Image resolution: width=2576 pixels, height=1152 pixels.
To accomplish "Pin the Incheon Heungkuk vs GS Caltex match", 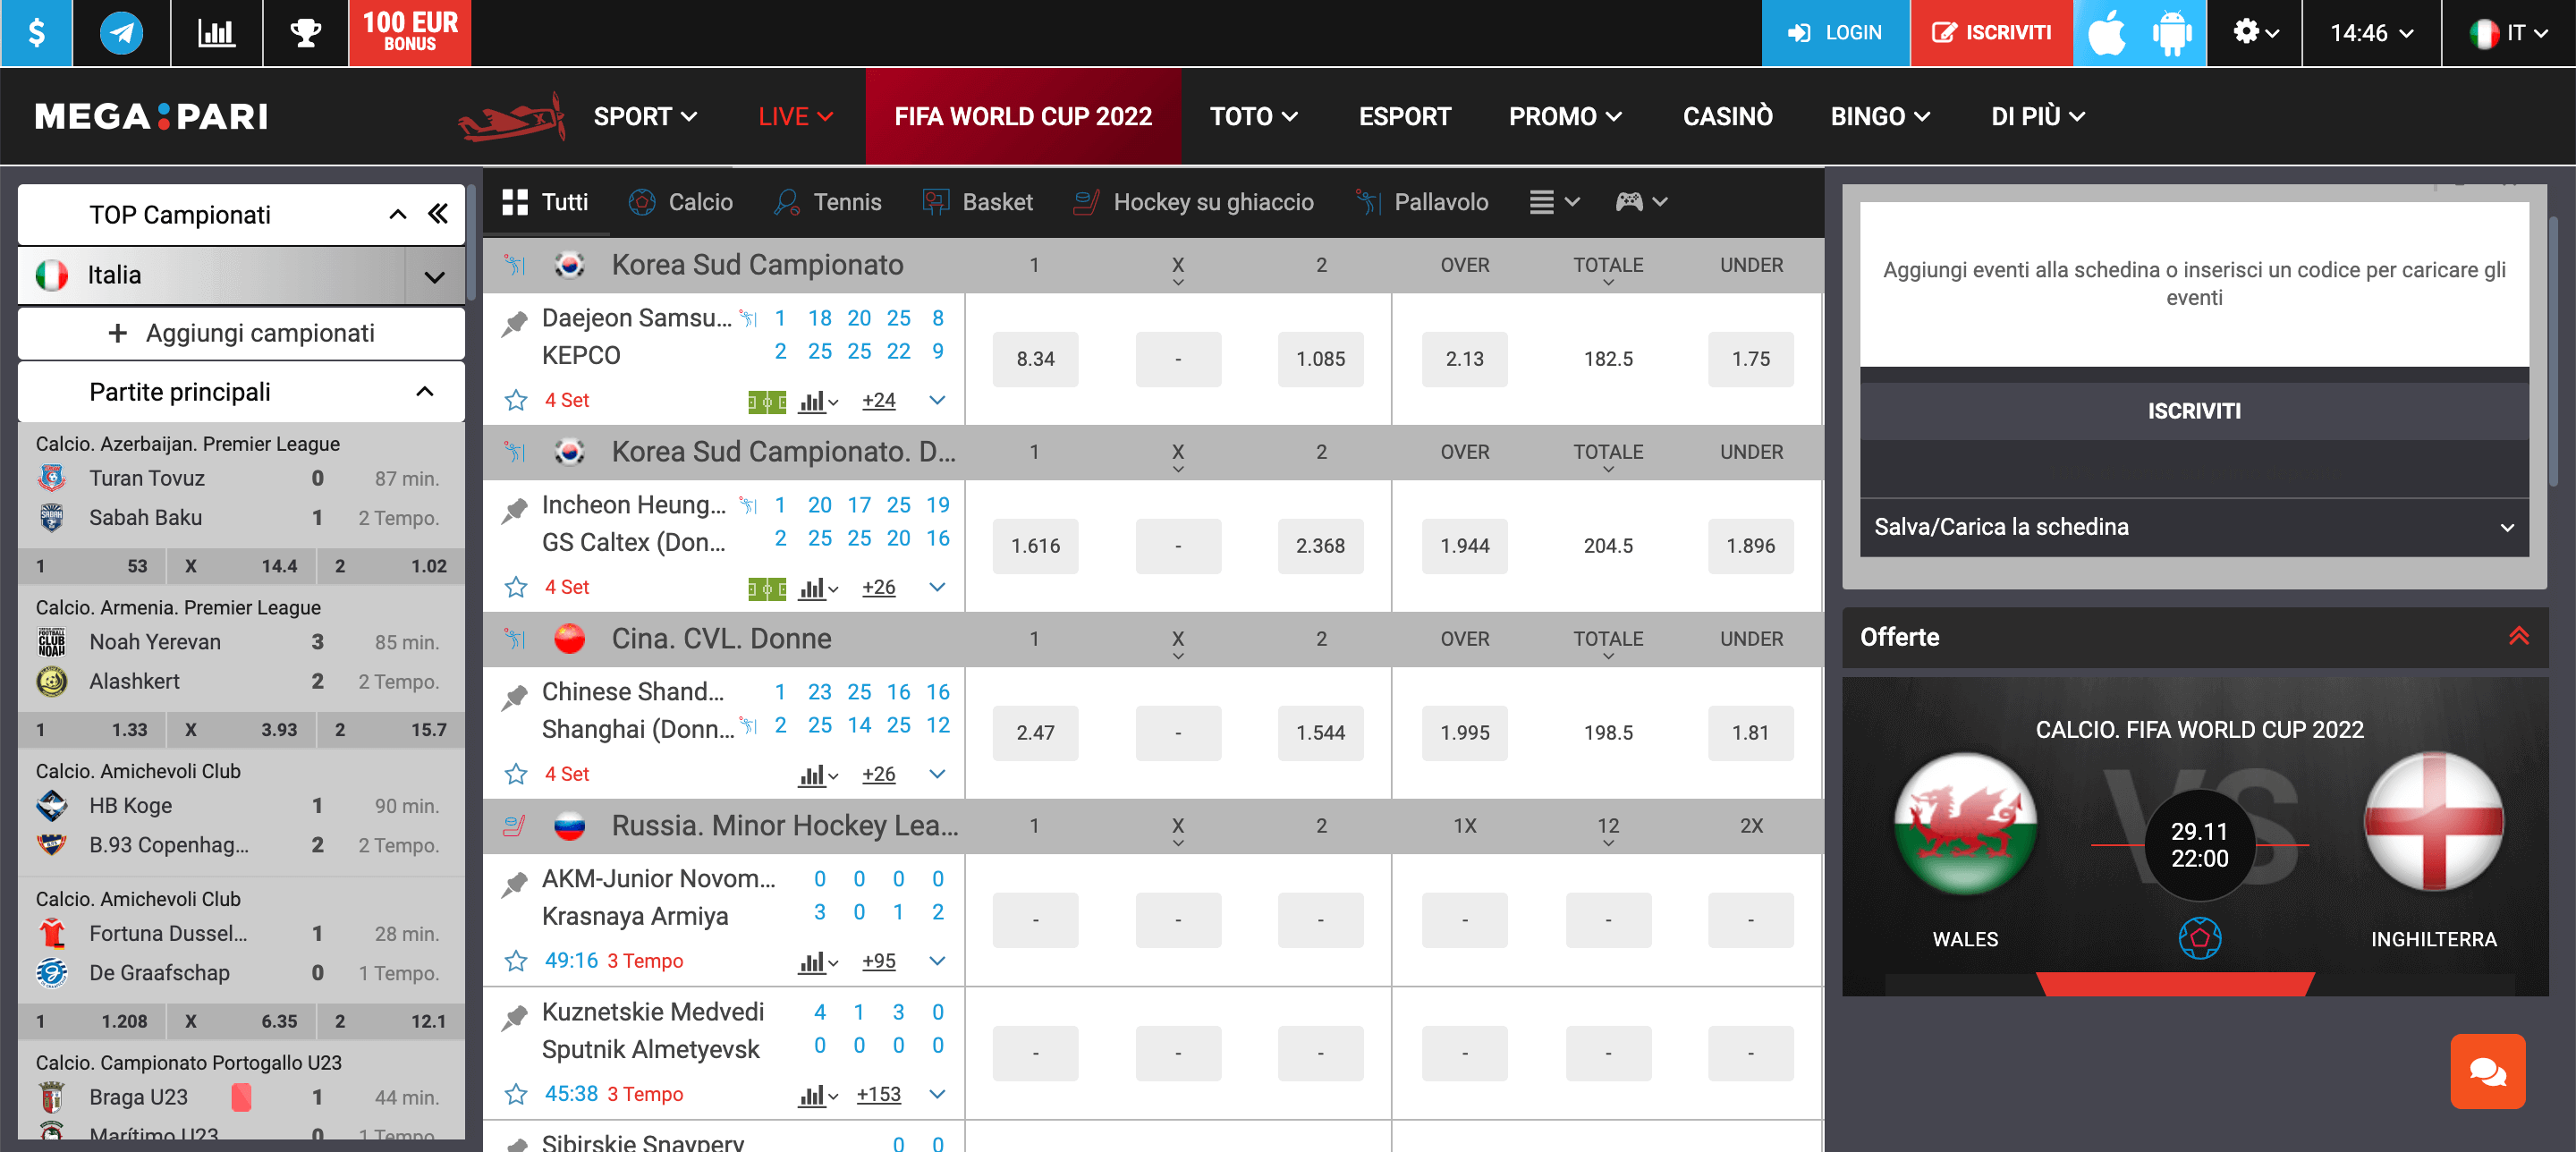I will tap(514, 510).
